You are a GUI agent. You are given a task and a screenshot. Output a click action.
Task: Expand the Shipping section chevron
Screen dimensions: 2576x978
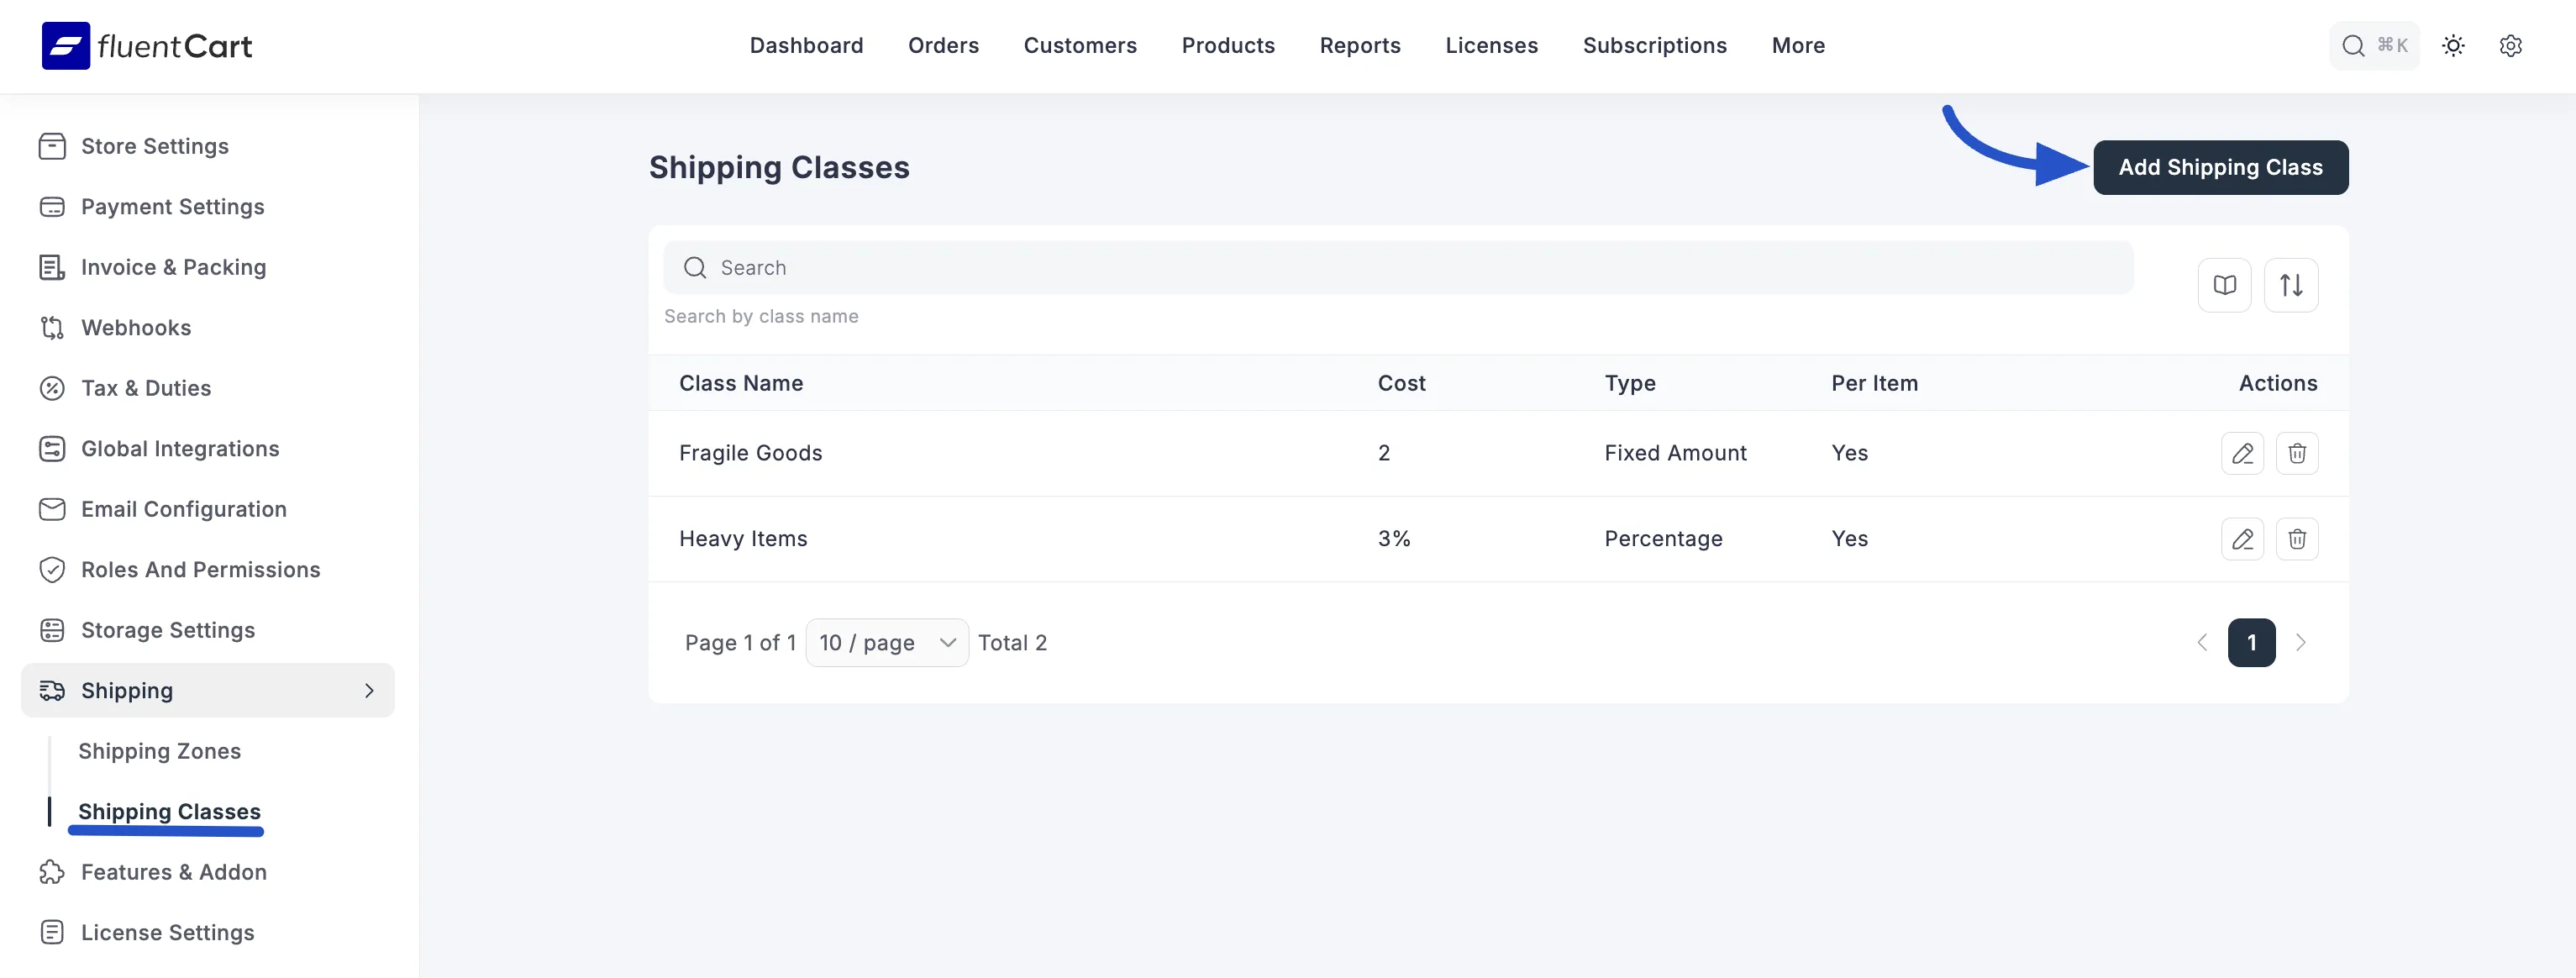pos(369,690)
